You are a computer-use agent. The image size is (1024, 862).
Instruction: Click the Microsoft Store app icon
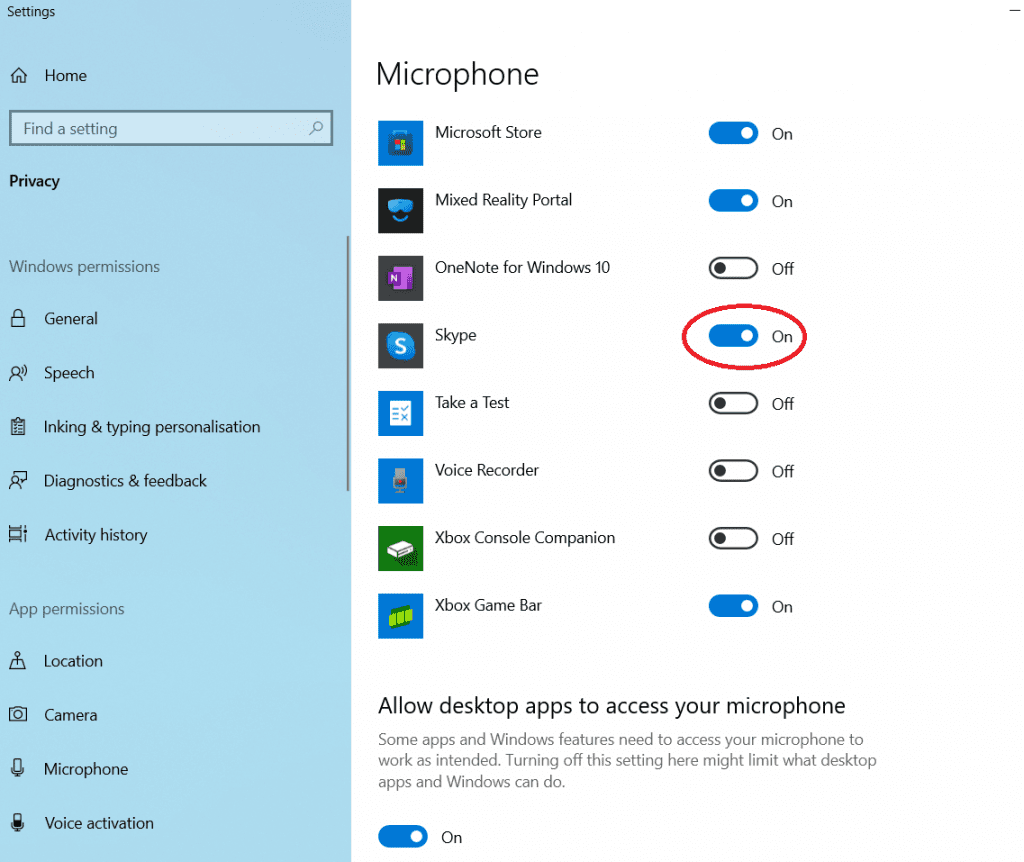[400, 143]
